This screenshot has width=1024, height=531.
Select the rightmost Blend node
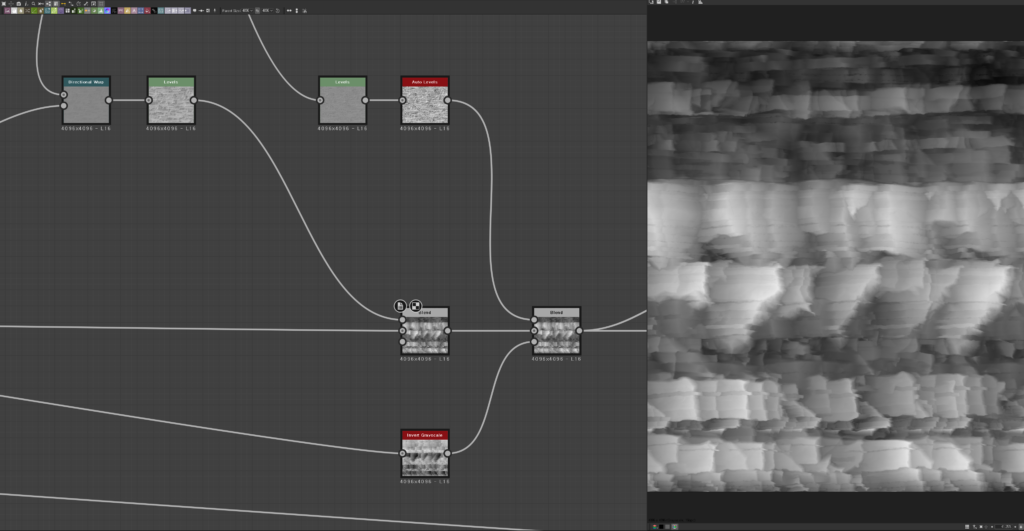click(556, 331)
